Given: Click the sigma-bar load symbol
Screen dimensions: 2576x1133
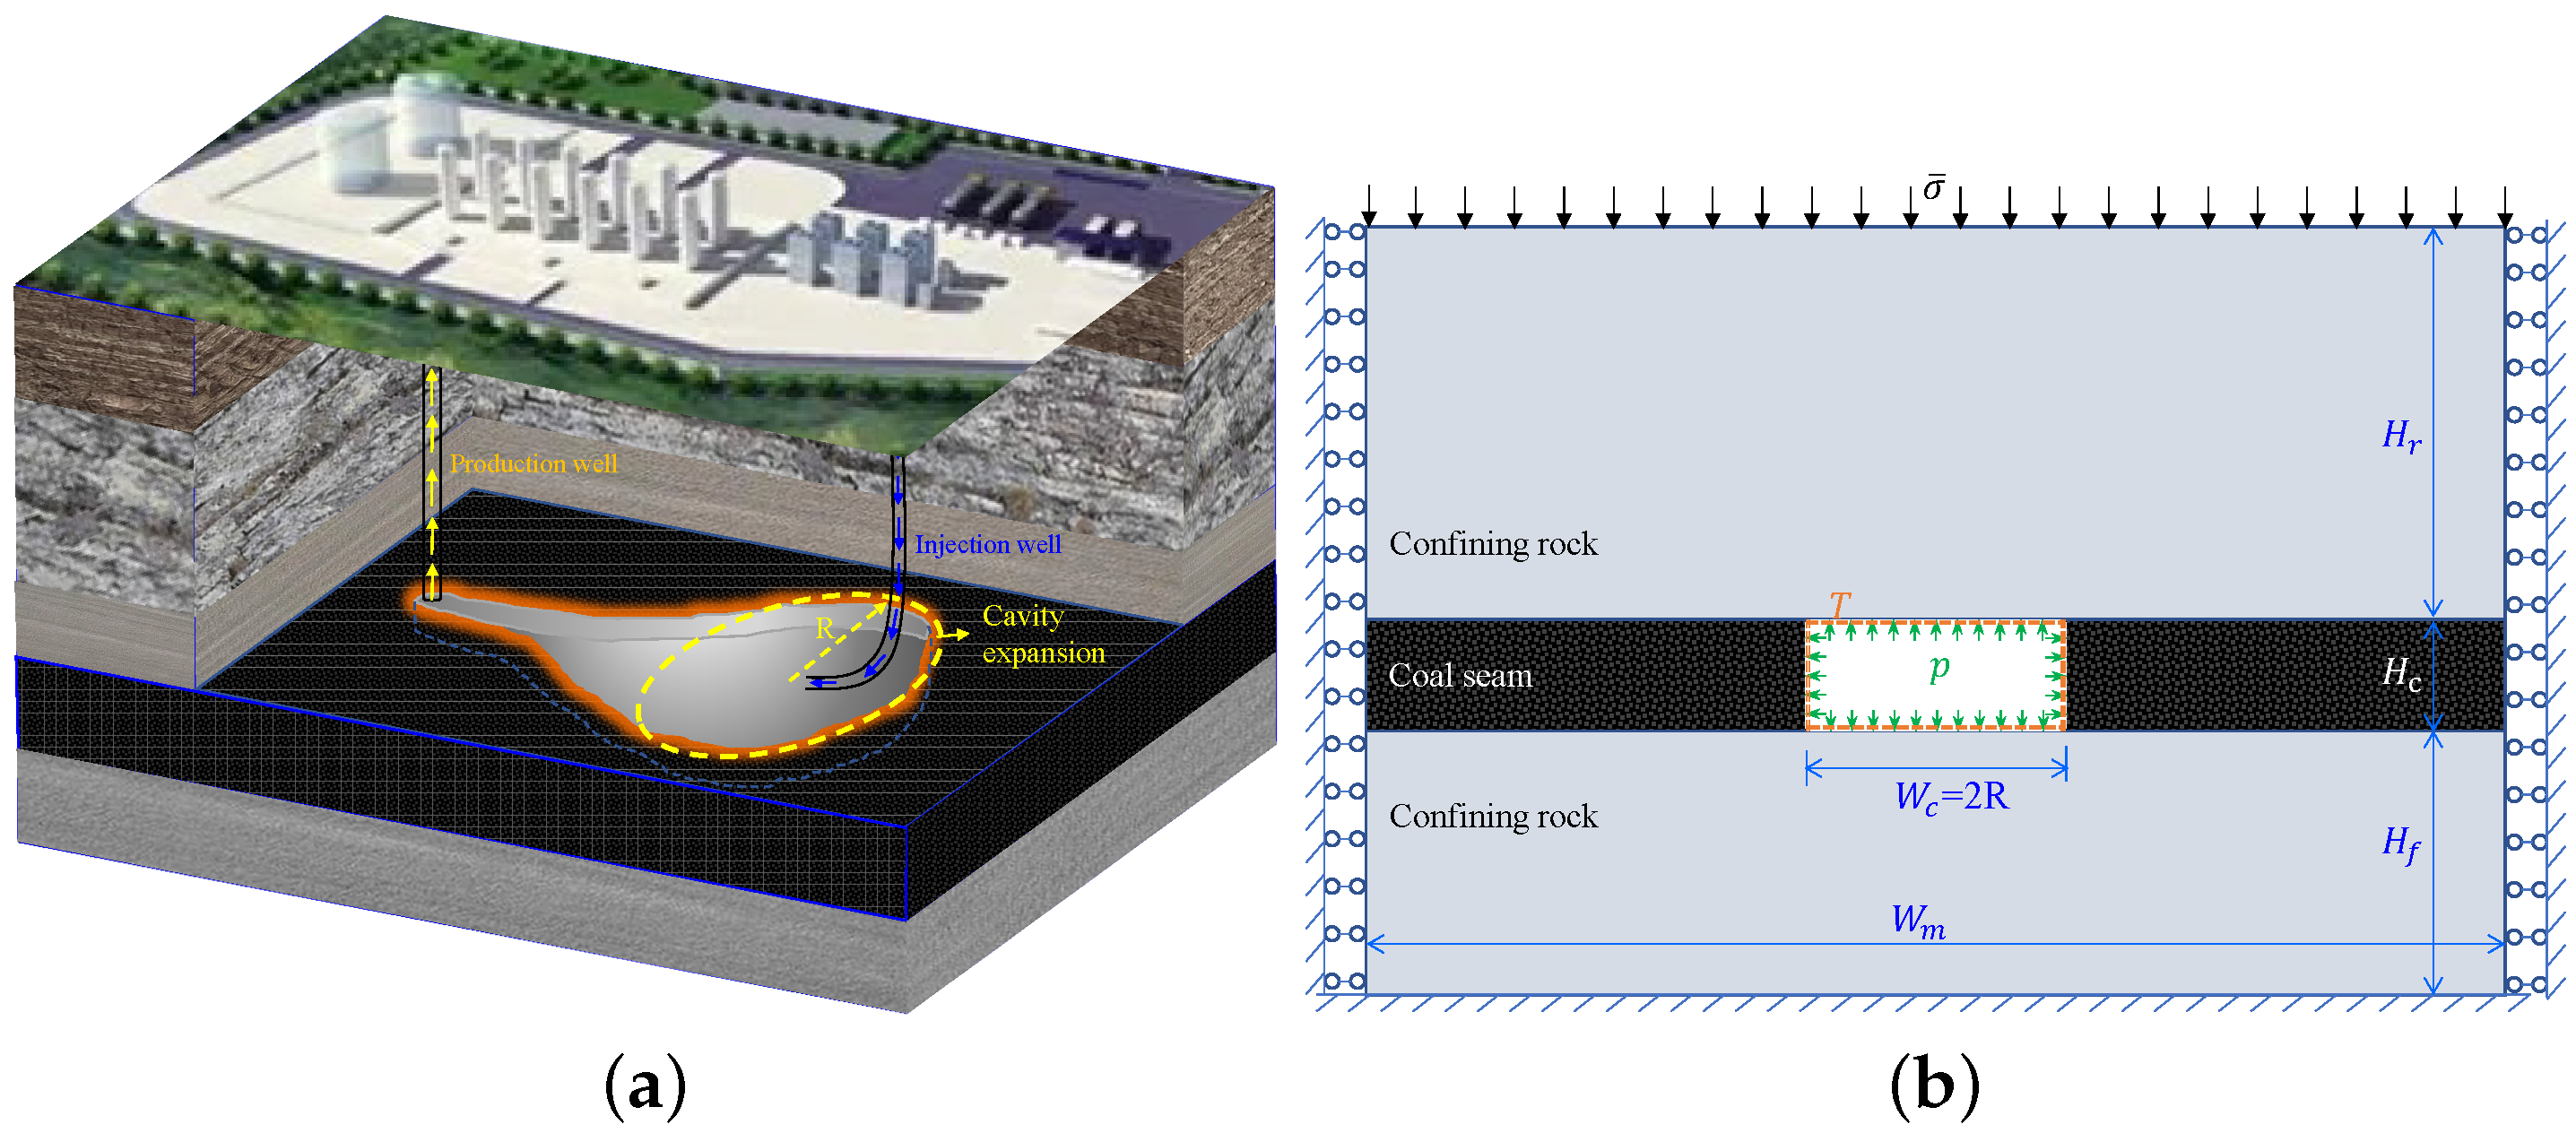Looking at the screenshot, I should point(1934,188).
